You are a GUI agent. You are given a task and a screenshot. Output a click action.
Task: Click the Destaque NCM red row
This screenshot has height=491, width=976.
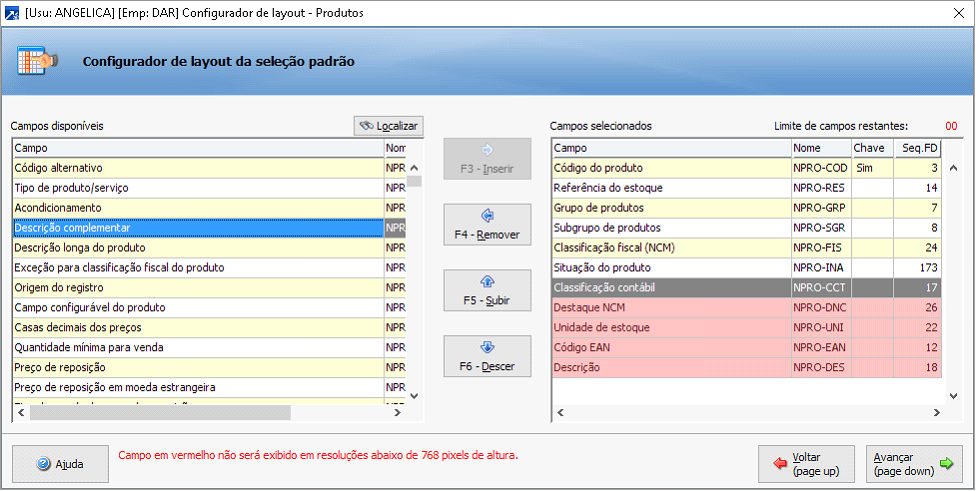[671, 308]
